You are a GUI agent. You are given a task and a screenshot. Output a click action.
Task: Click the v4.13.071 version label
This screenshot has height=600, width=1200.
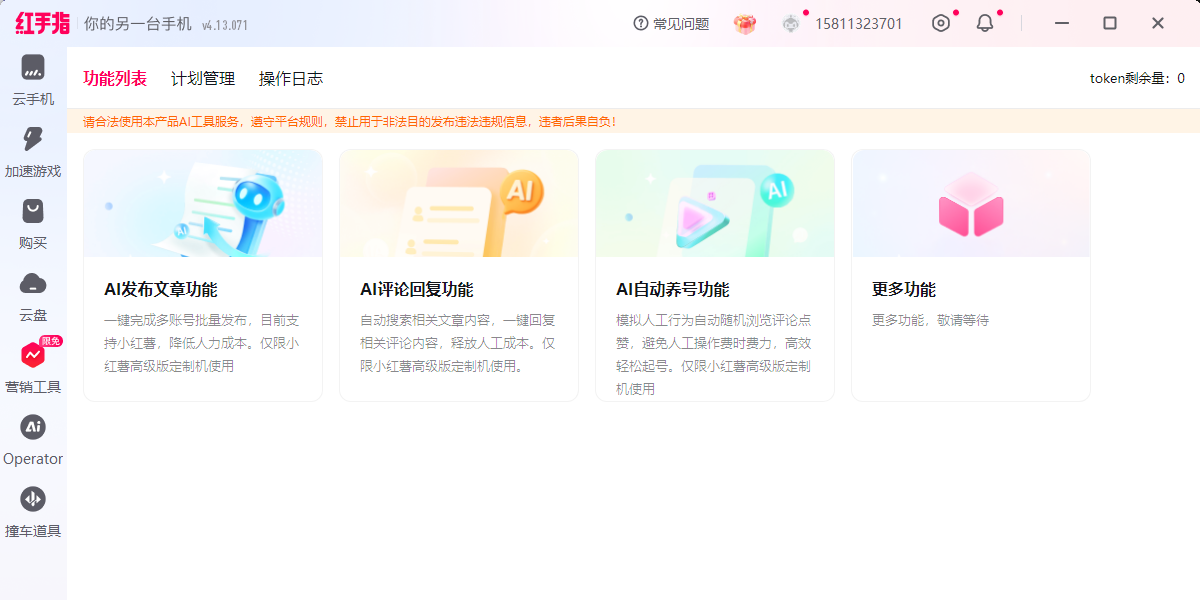pyautogui.click(x=225, y=25)
